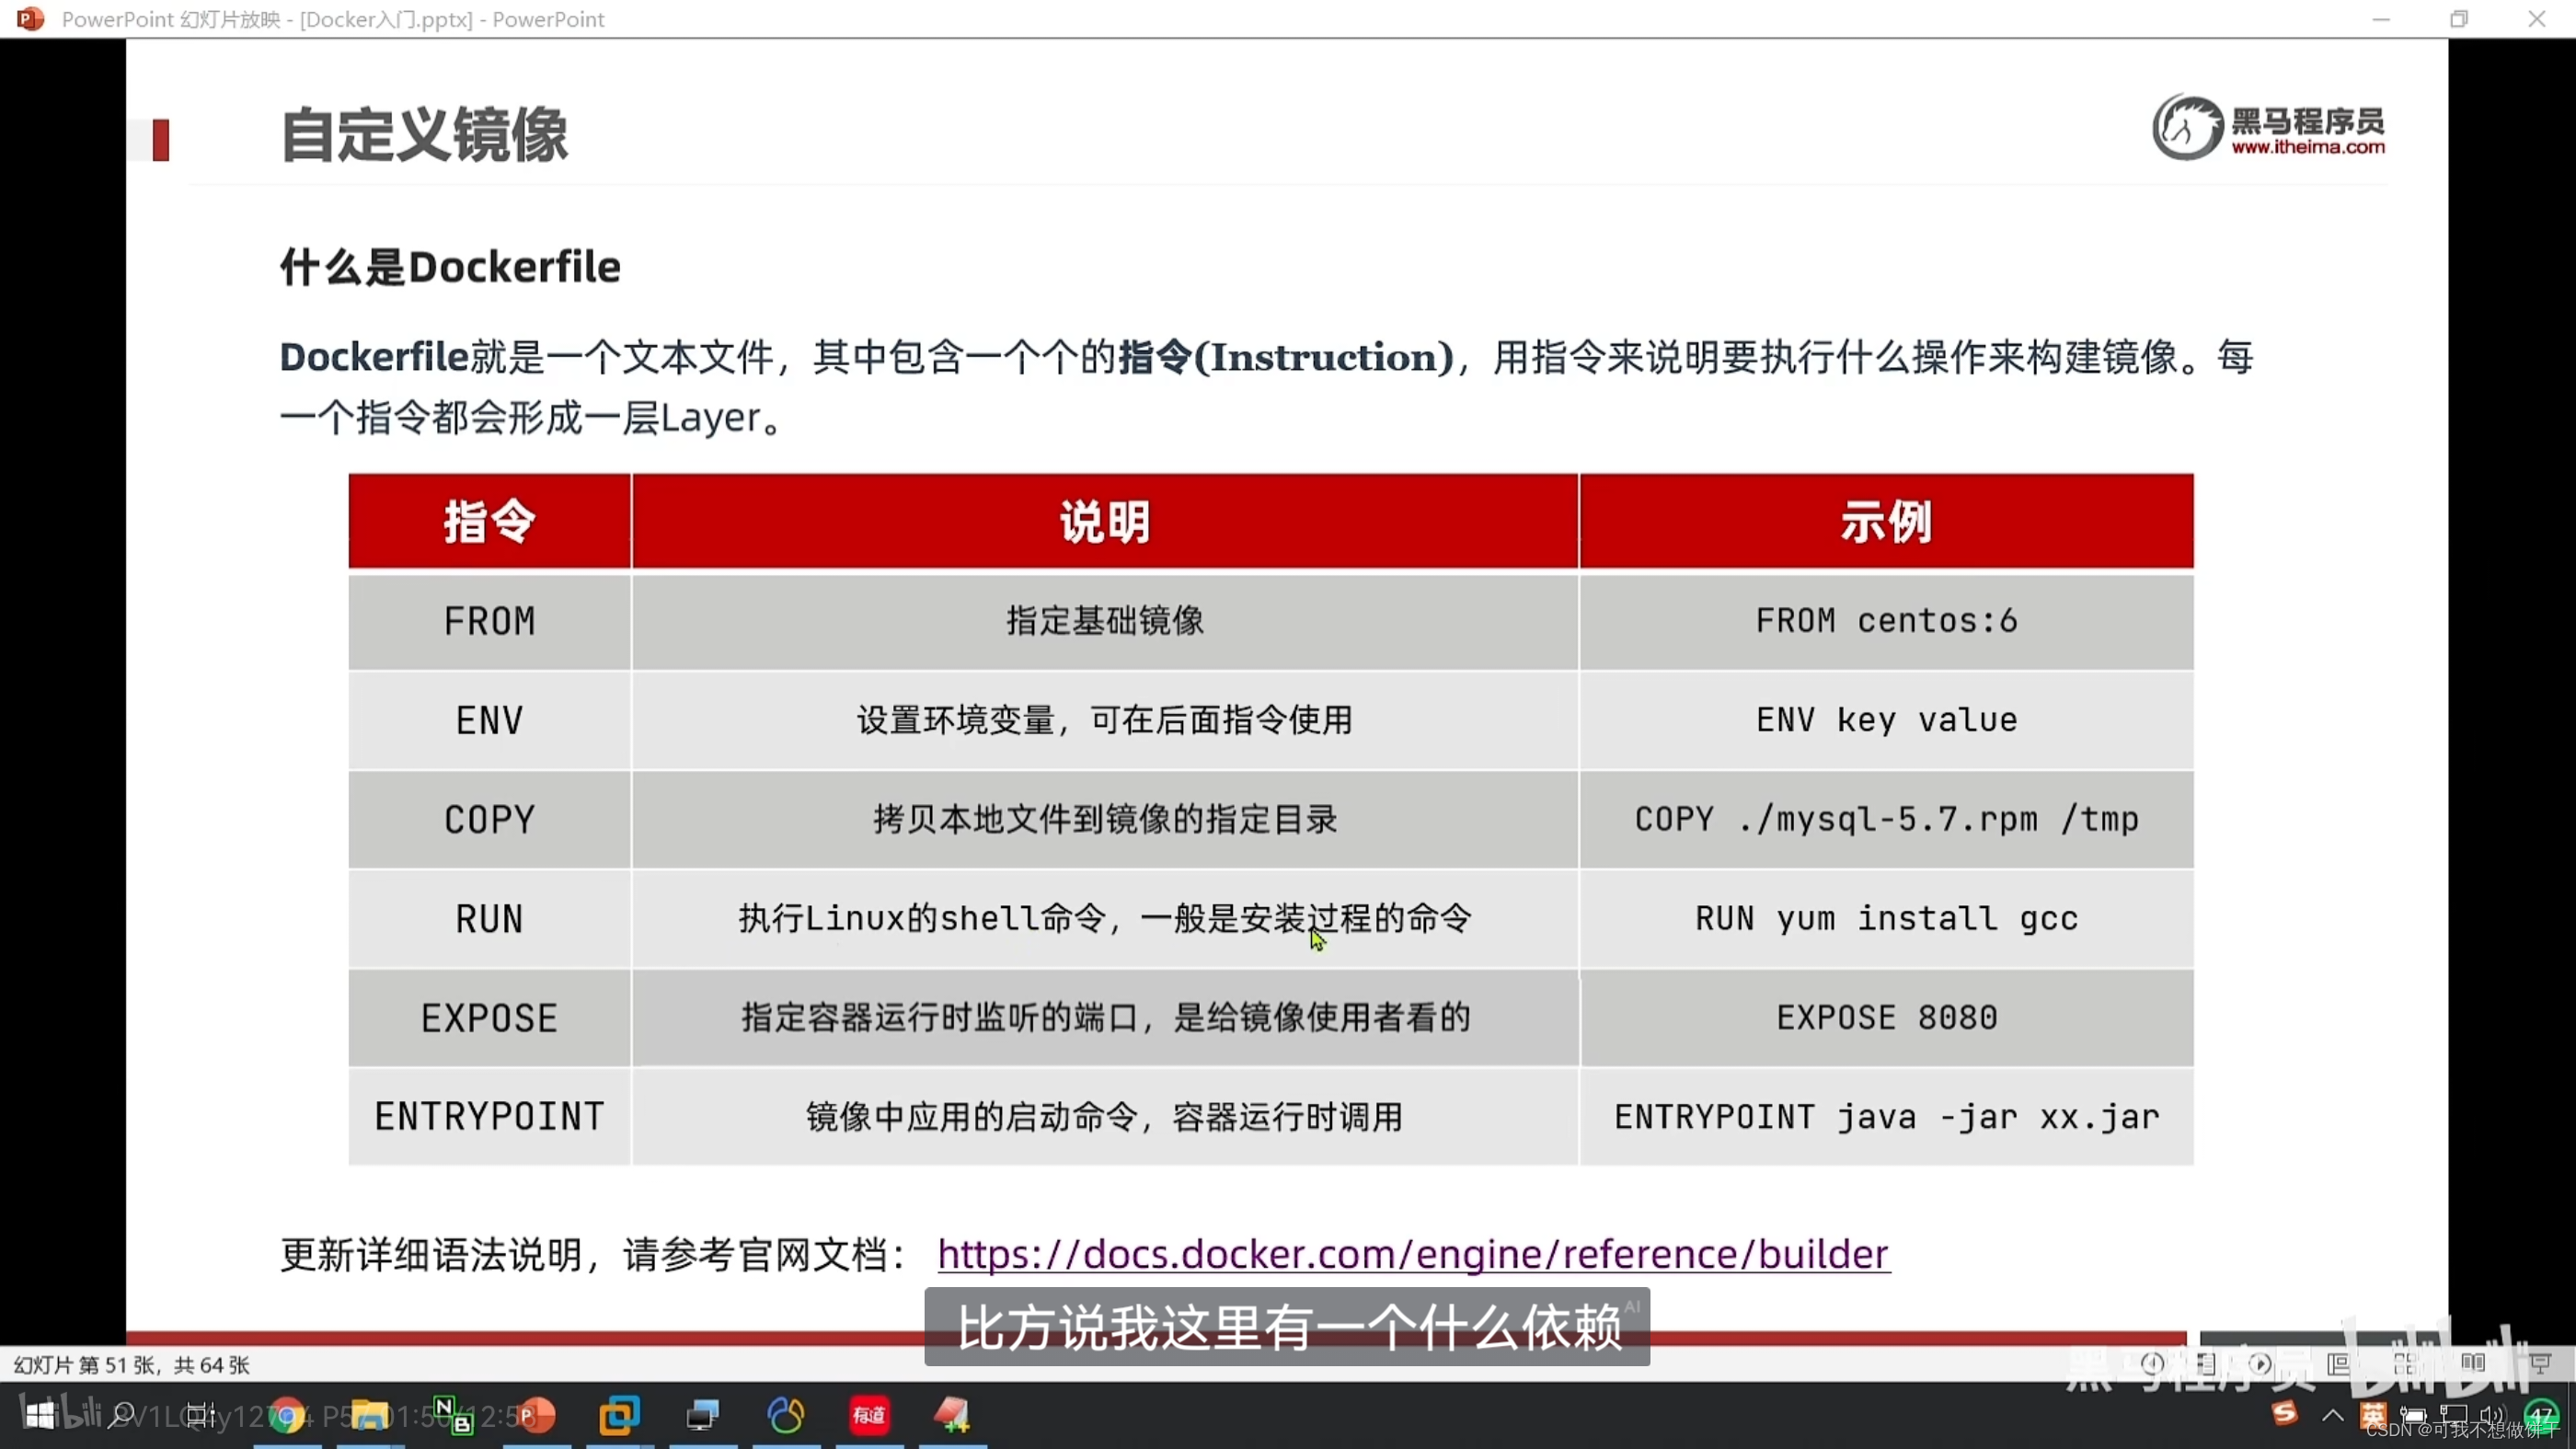Click the www.itheima.com text under logo
This screenshot has width=2576, height=1449.
2308,147
